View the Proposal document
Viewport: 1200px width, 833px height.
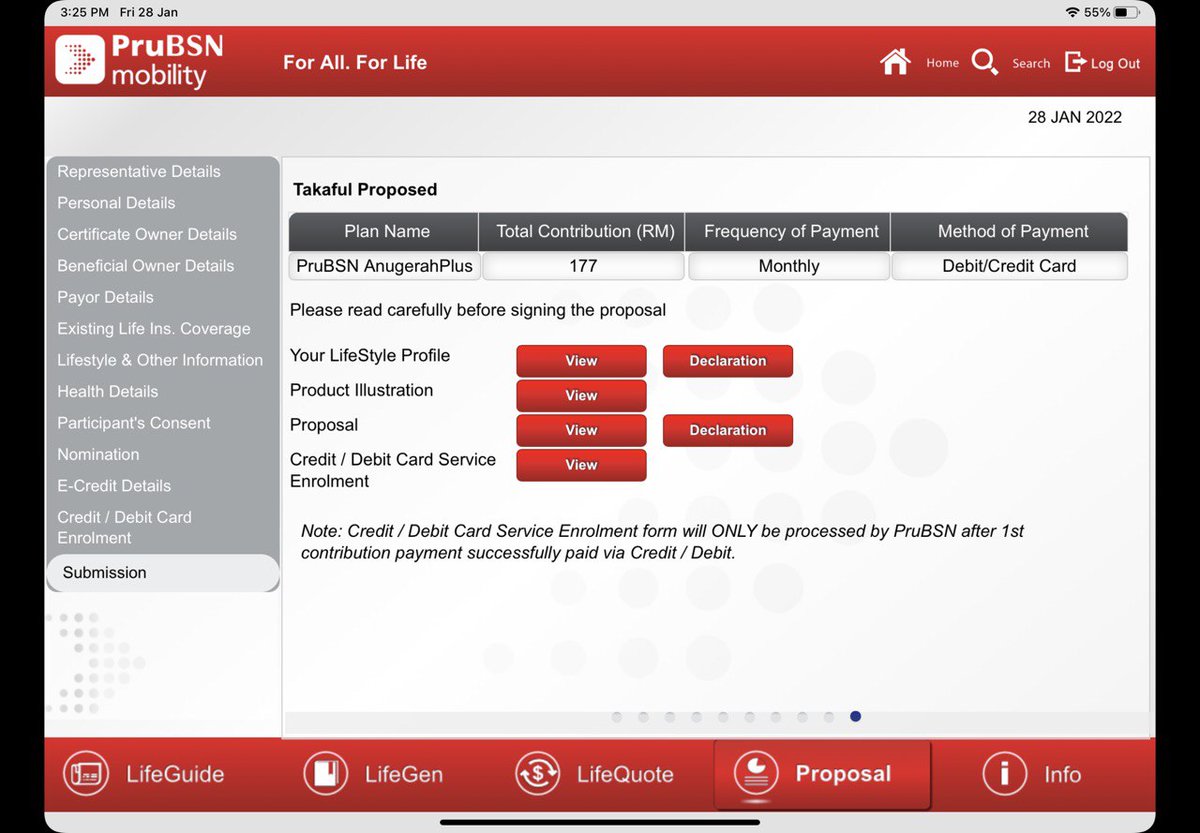(581, 430)
